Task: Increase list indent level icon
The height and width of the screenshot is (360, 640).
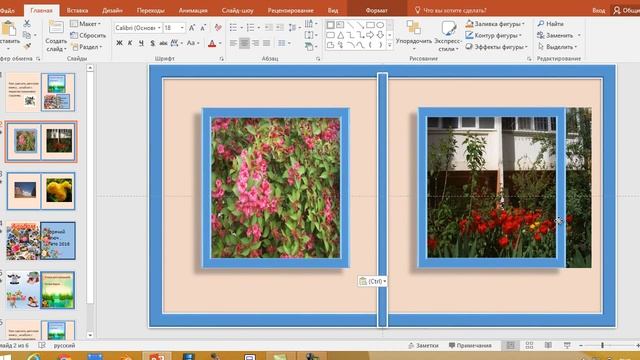Action: [x=280, y=28]
